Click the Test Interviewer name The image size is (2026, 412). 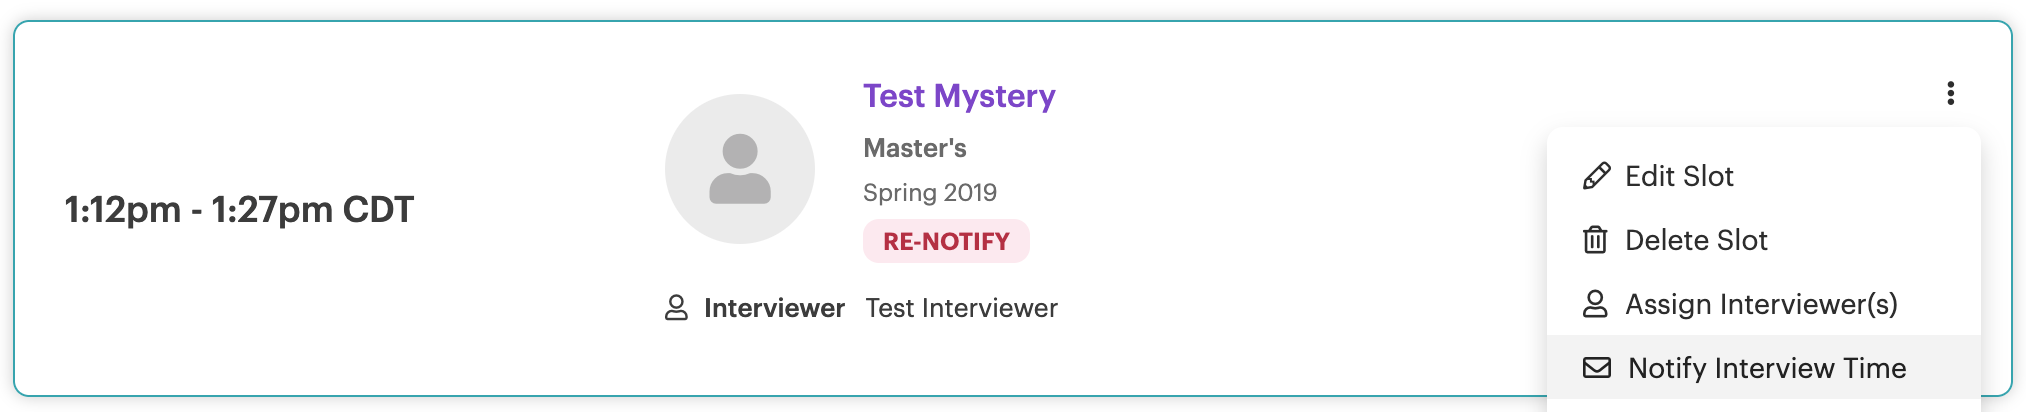tap(961, 308)
